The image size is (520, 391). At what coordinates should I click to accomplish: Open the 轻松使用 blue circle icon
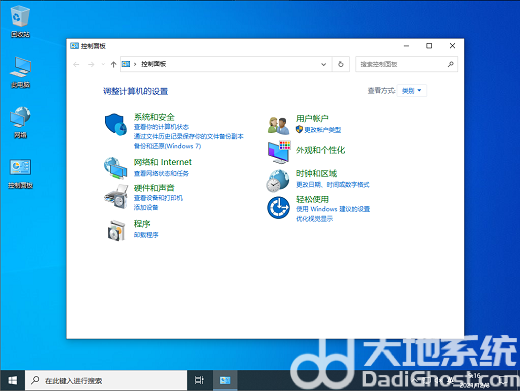click(278, 208)
